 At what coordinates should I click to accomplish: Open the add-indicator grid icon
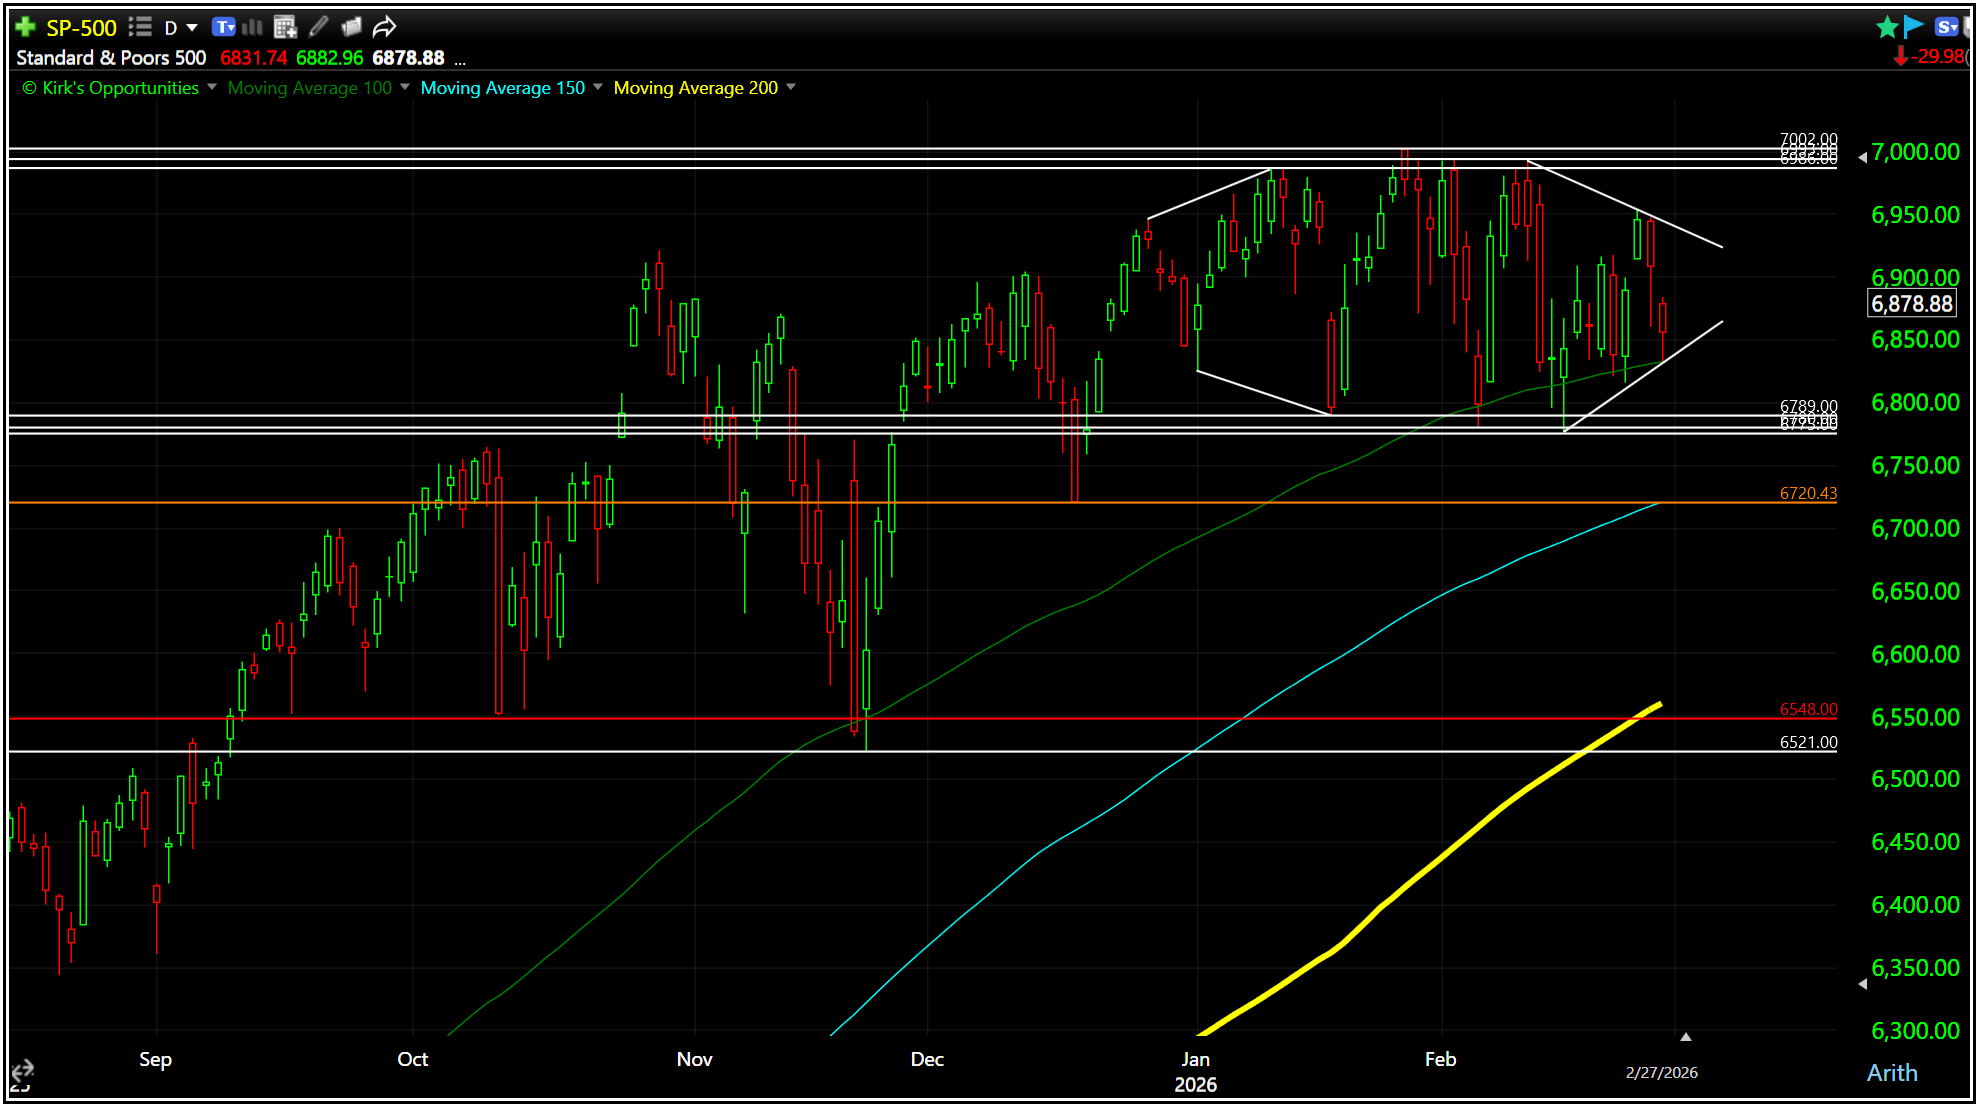(285, 27)
